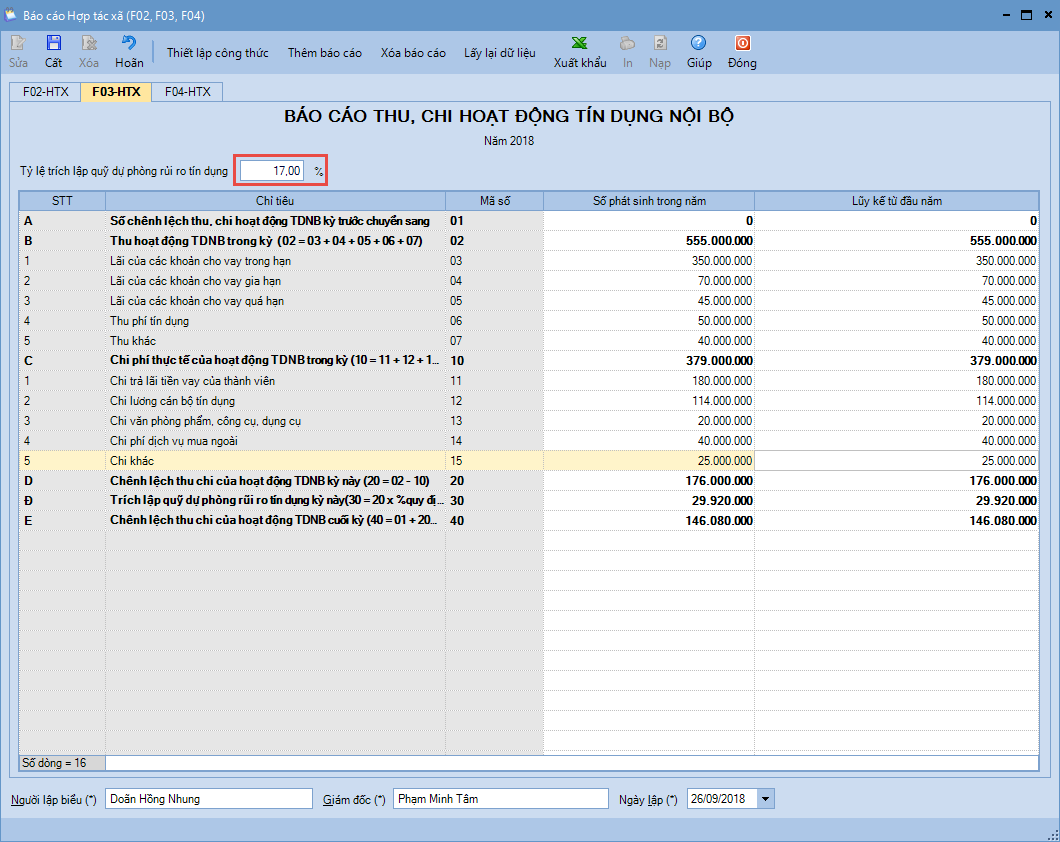
Task: Click the application icon in title bar
Action: tap(10, 15)
